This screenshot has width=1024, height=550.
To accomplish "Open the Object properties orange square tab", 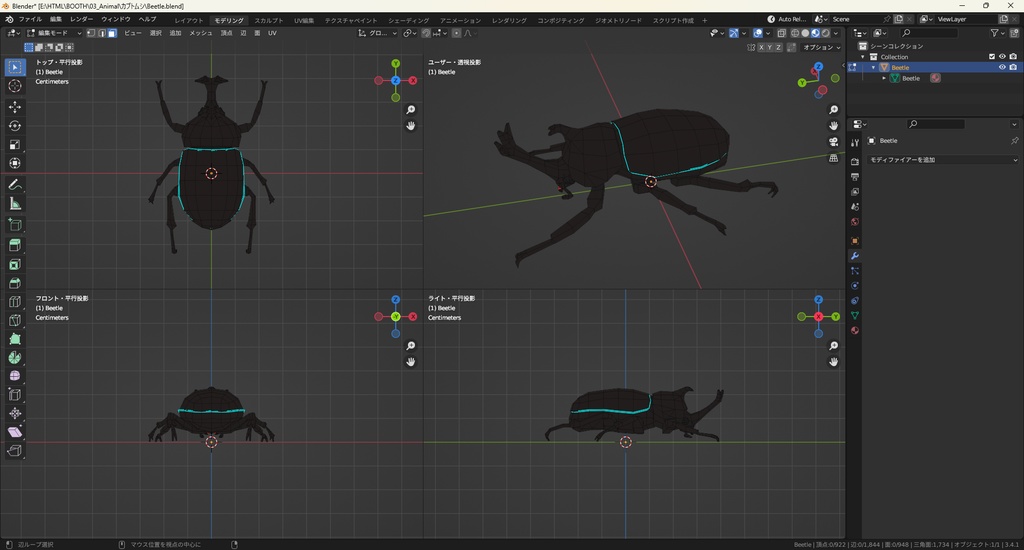I will tap(854, 240).
